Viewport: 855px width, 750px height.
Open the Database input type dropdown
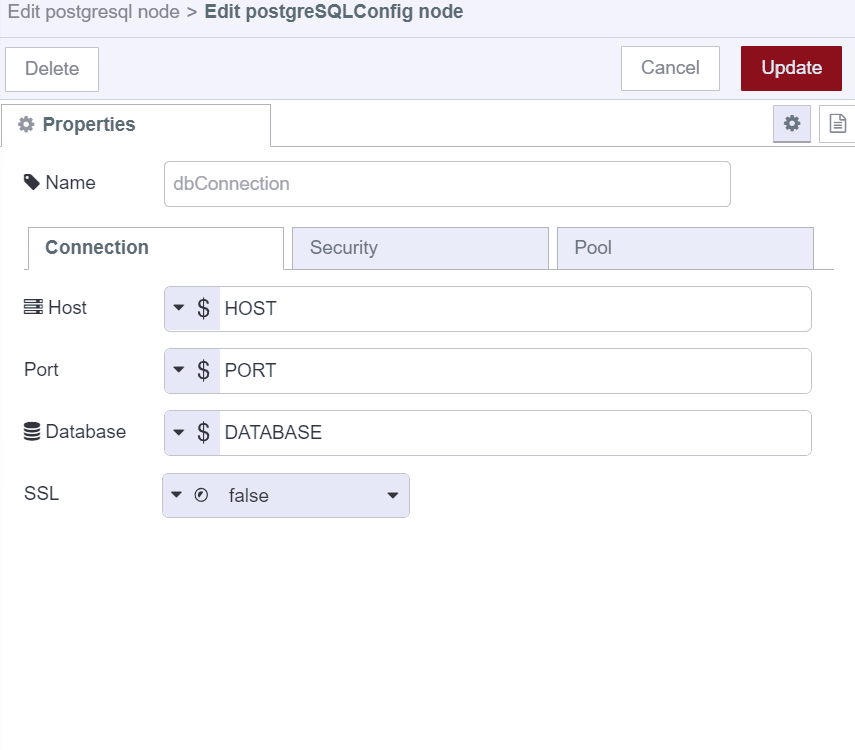click(x=176, y=432)
